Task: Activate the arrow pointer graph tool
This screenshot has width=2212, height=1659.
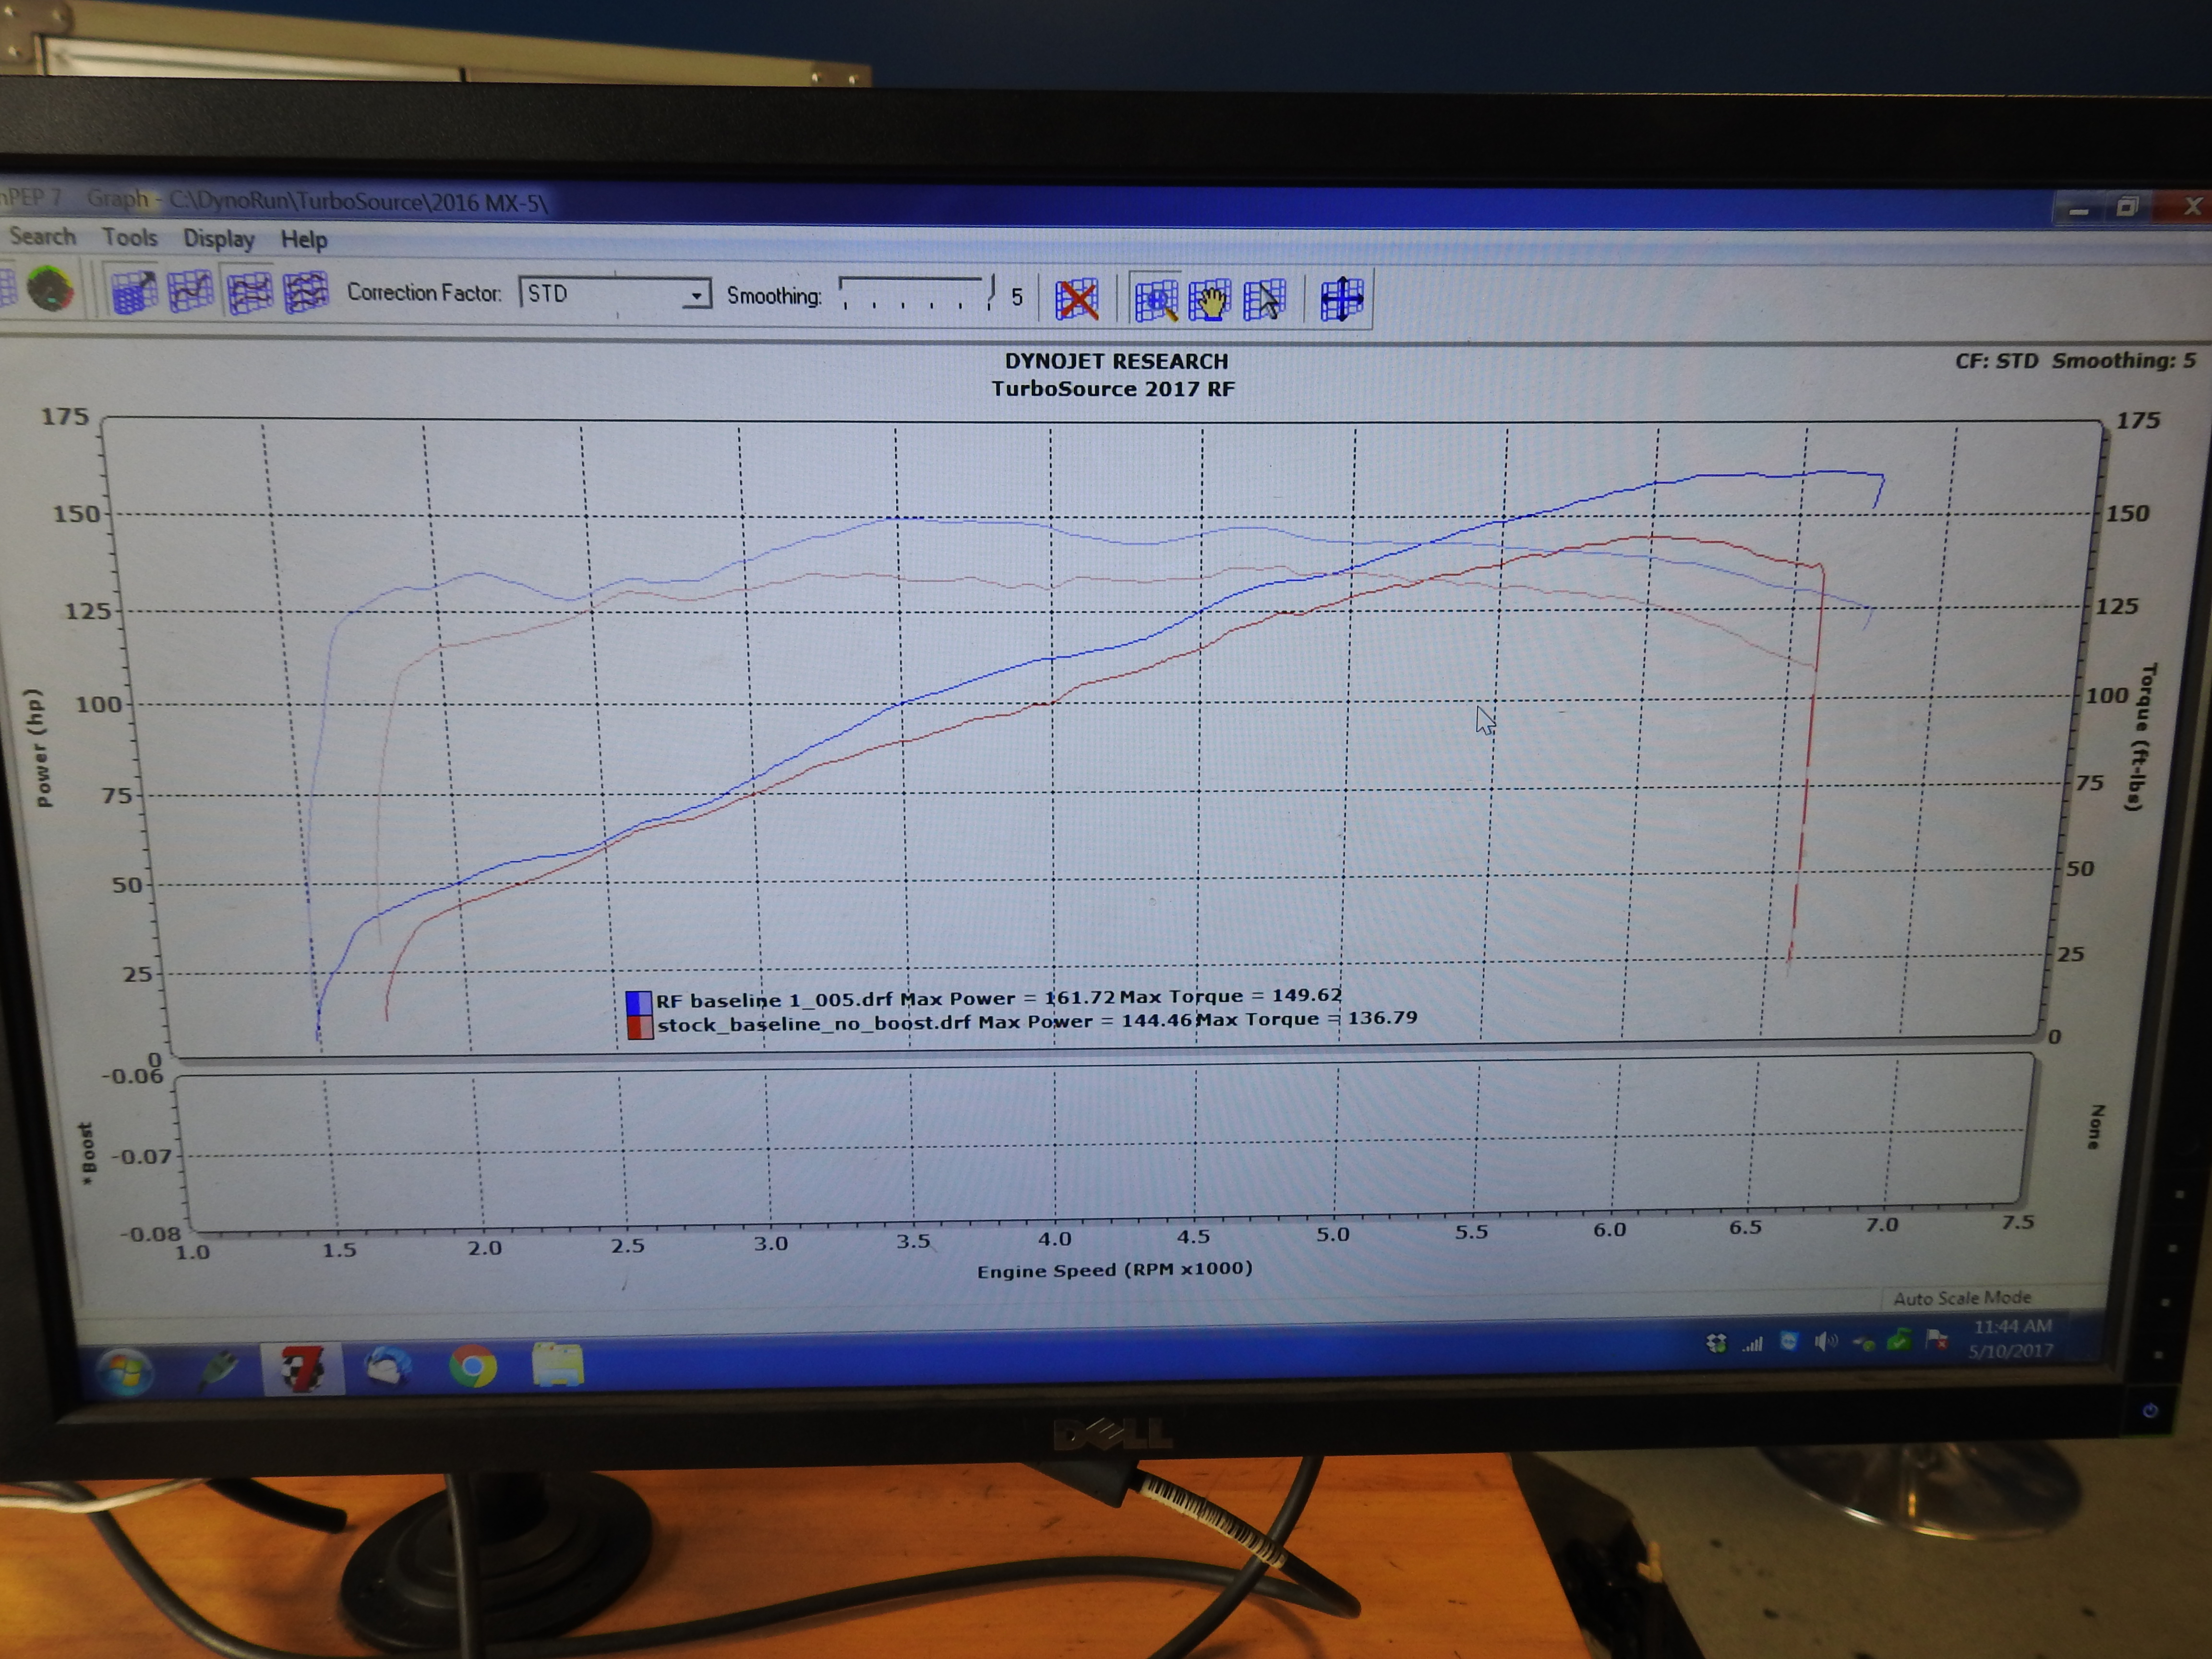Action: tap(1264, 300)
